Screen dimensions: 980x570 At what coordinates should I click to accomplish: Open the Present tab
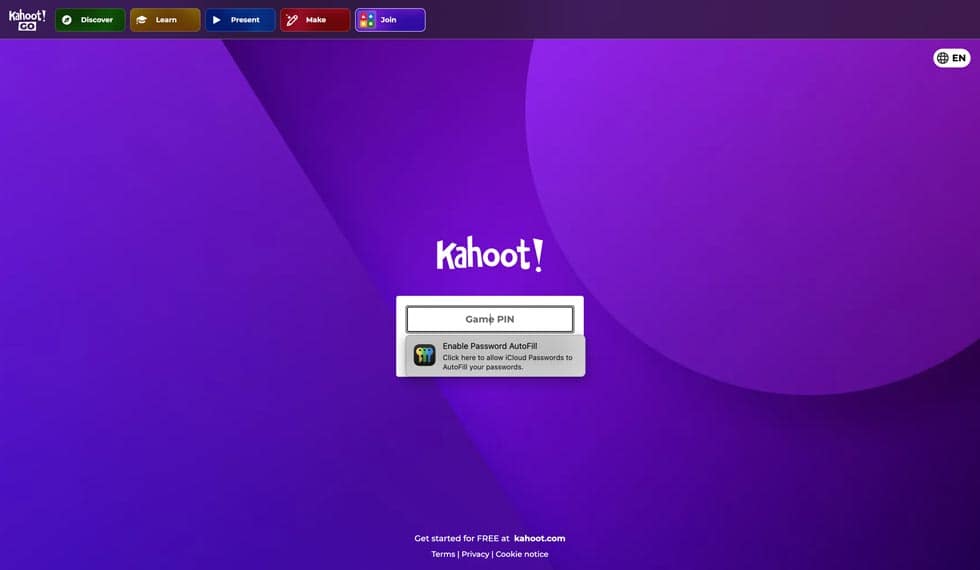pos(240,20)
